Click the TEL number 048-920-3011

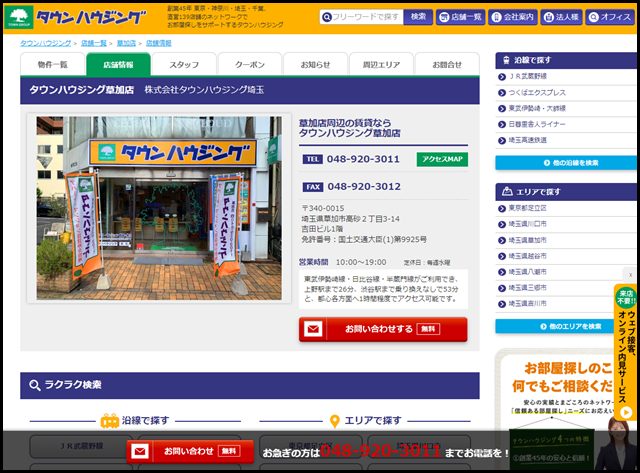pyautogui.click(x=363, y=159)
